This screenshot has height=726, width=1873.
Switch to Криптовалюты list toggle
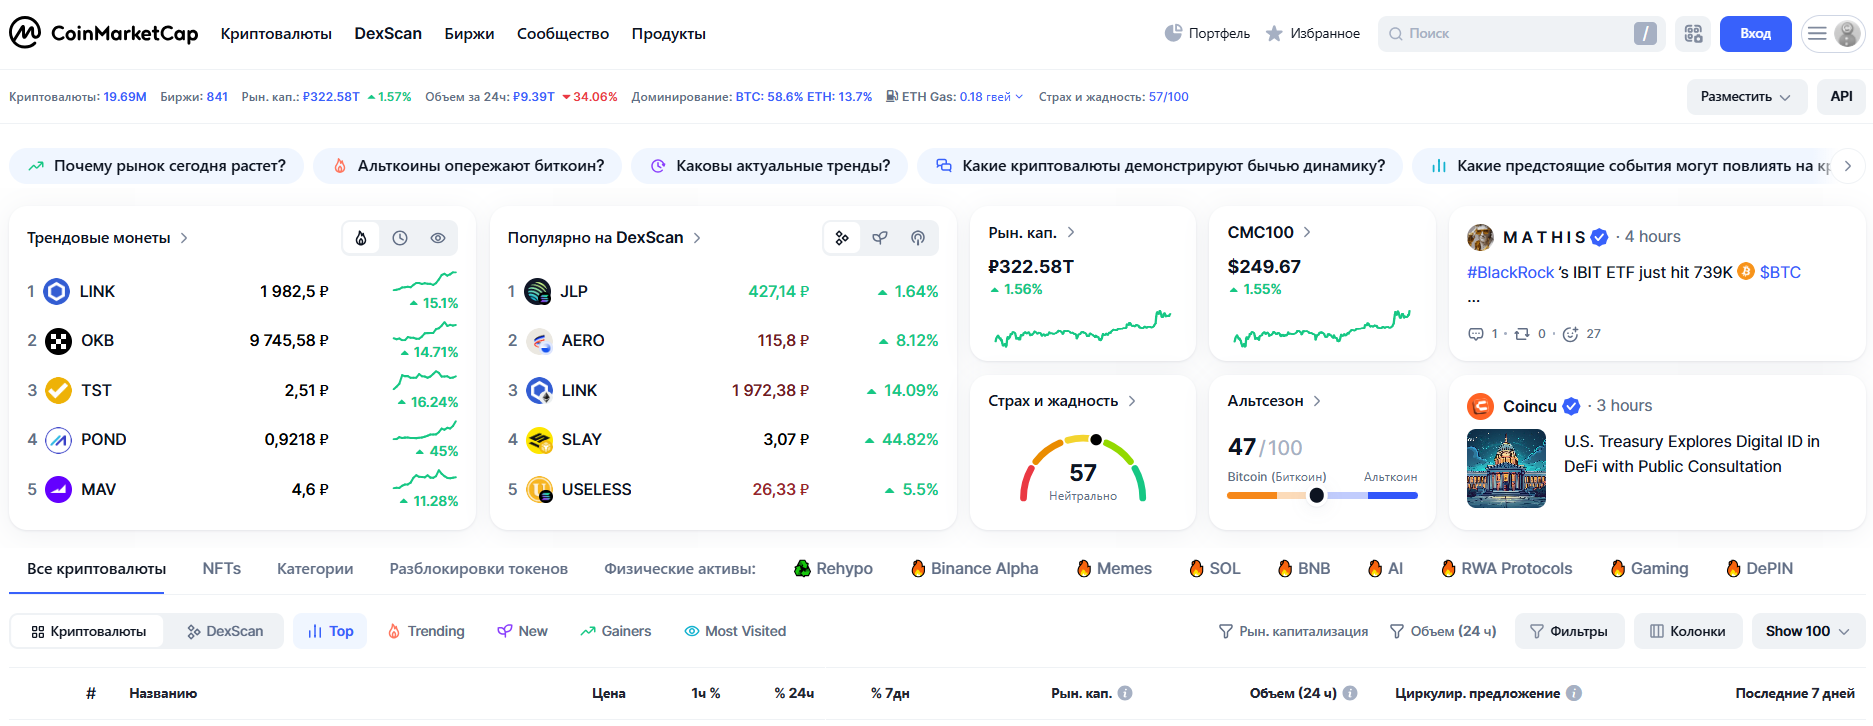(88, 631)
